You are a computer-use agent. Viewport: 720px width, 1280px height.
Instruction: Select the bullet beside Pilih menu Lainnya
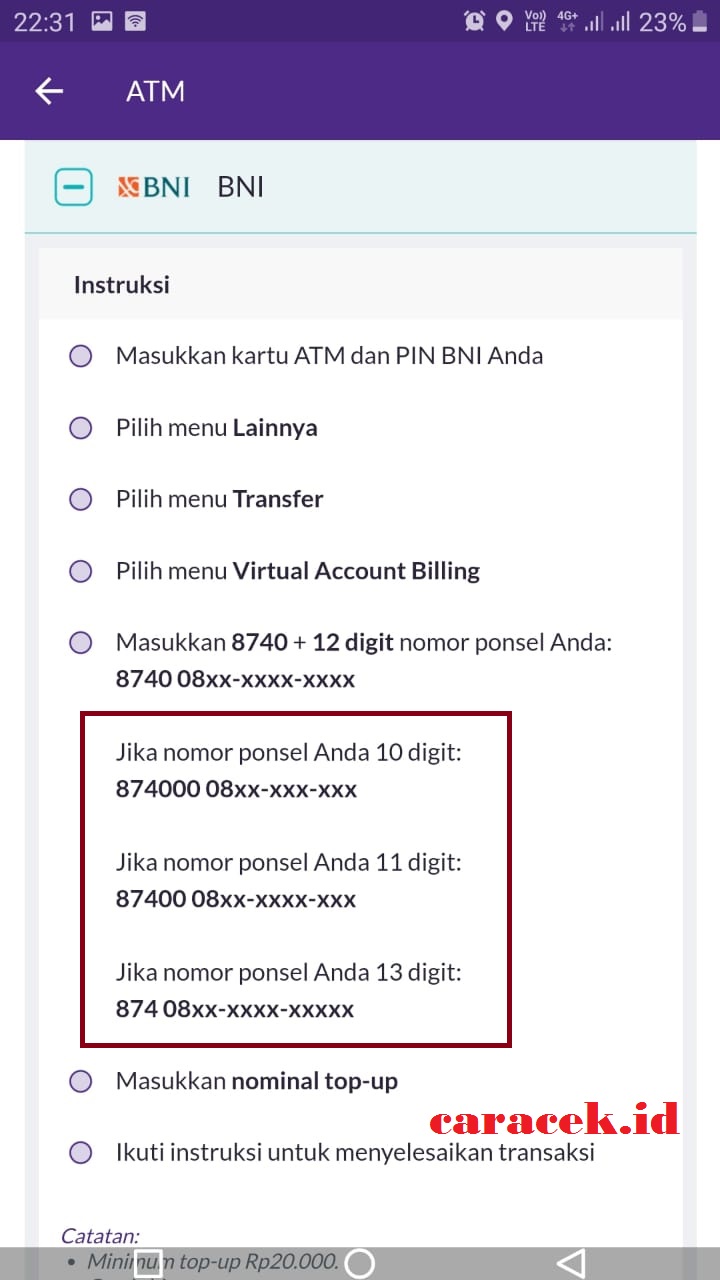[x=81, y=428]
